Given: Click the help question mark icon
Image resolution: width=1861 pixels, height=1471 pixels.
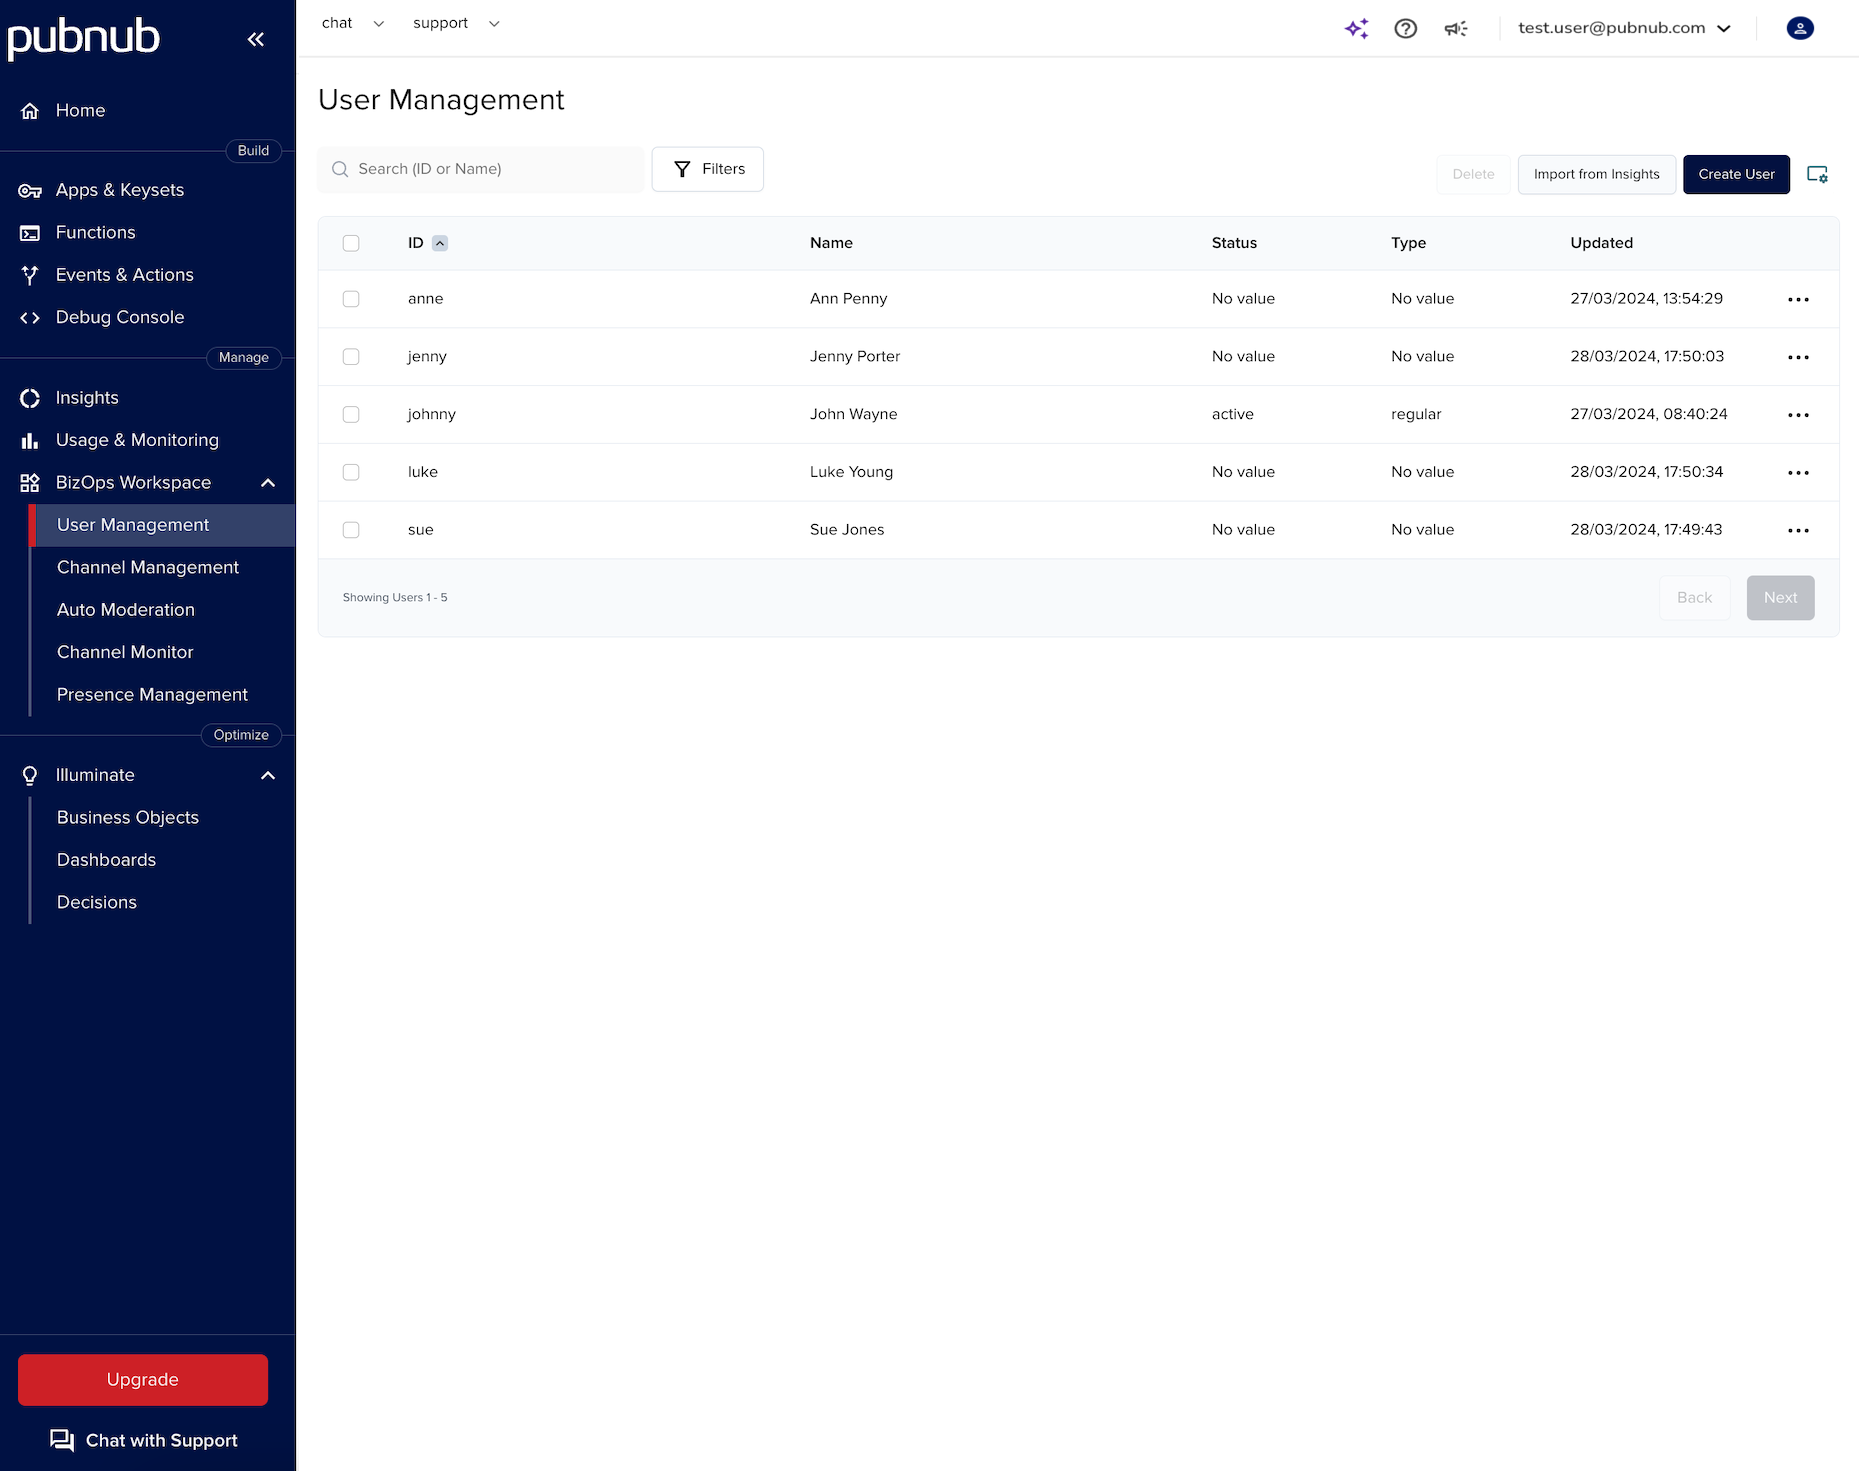Looking at the screenshot, I should coord(1405,28).
